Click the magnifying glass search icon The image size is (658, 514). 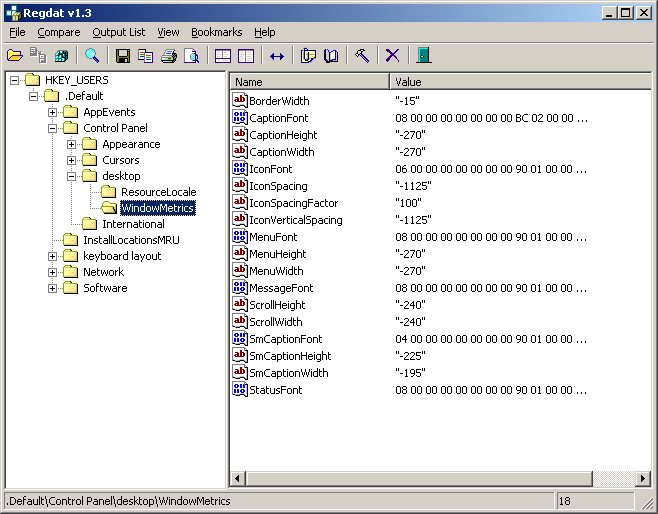point(92,55)
